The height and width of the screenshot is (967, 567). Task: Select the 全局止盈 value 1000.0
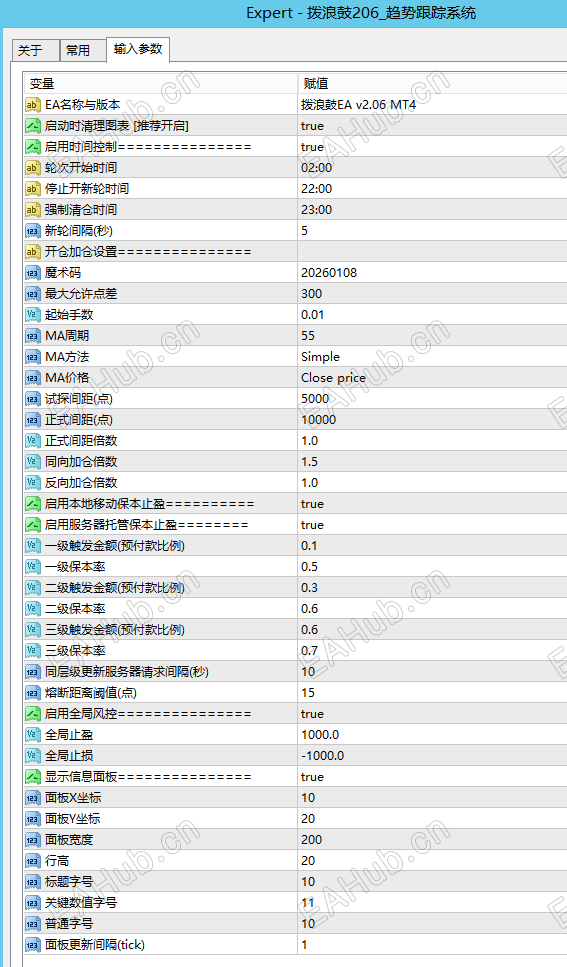point(320,735)
